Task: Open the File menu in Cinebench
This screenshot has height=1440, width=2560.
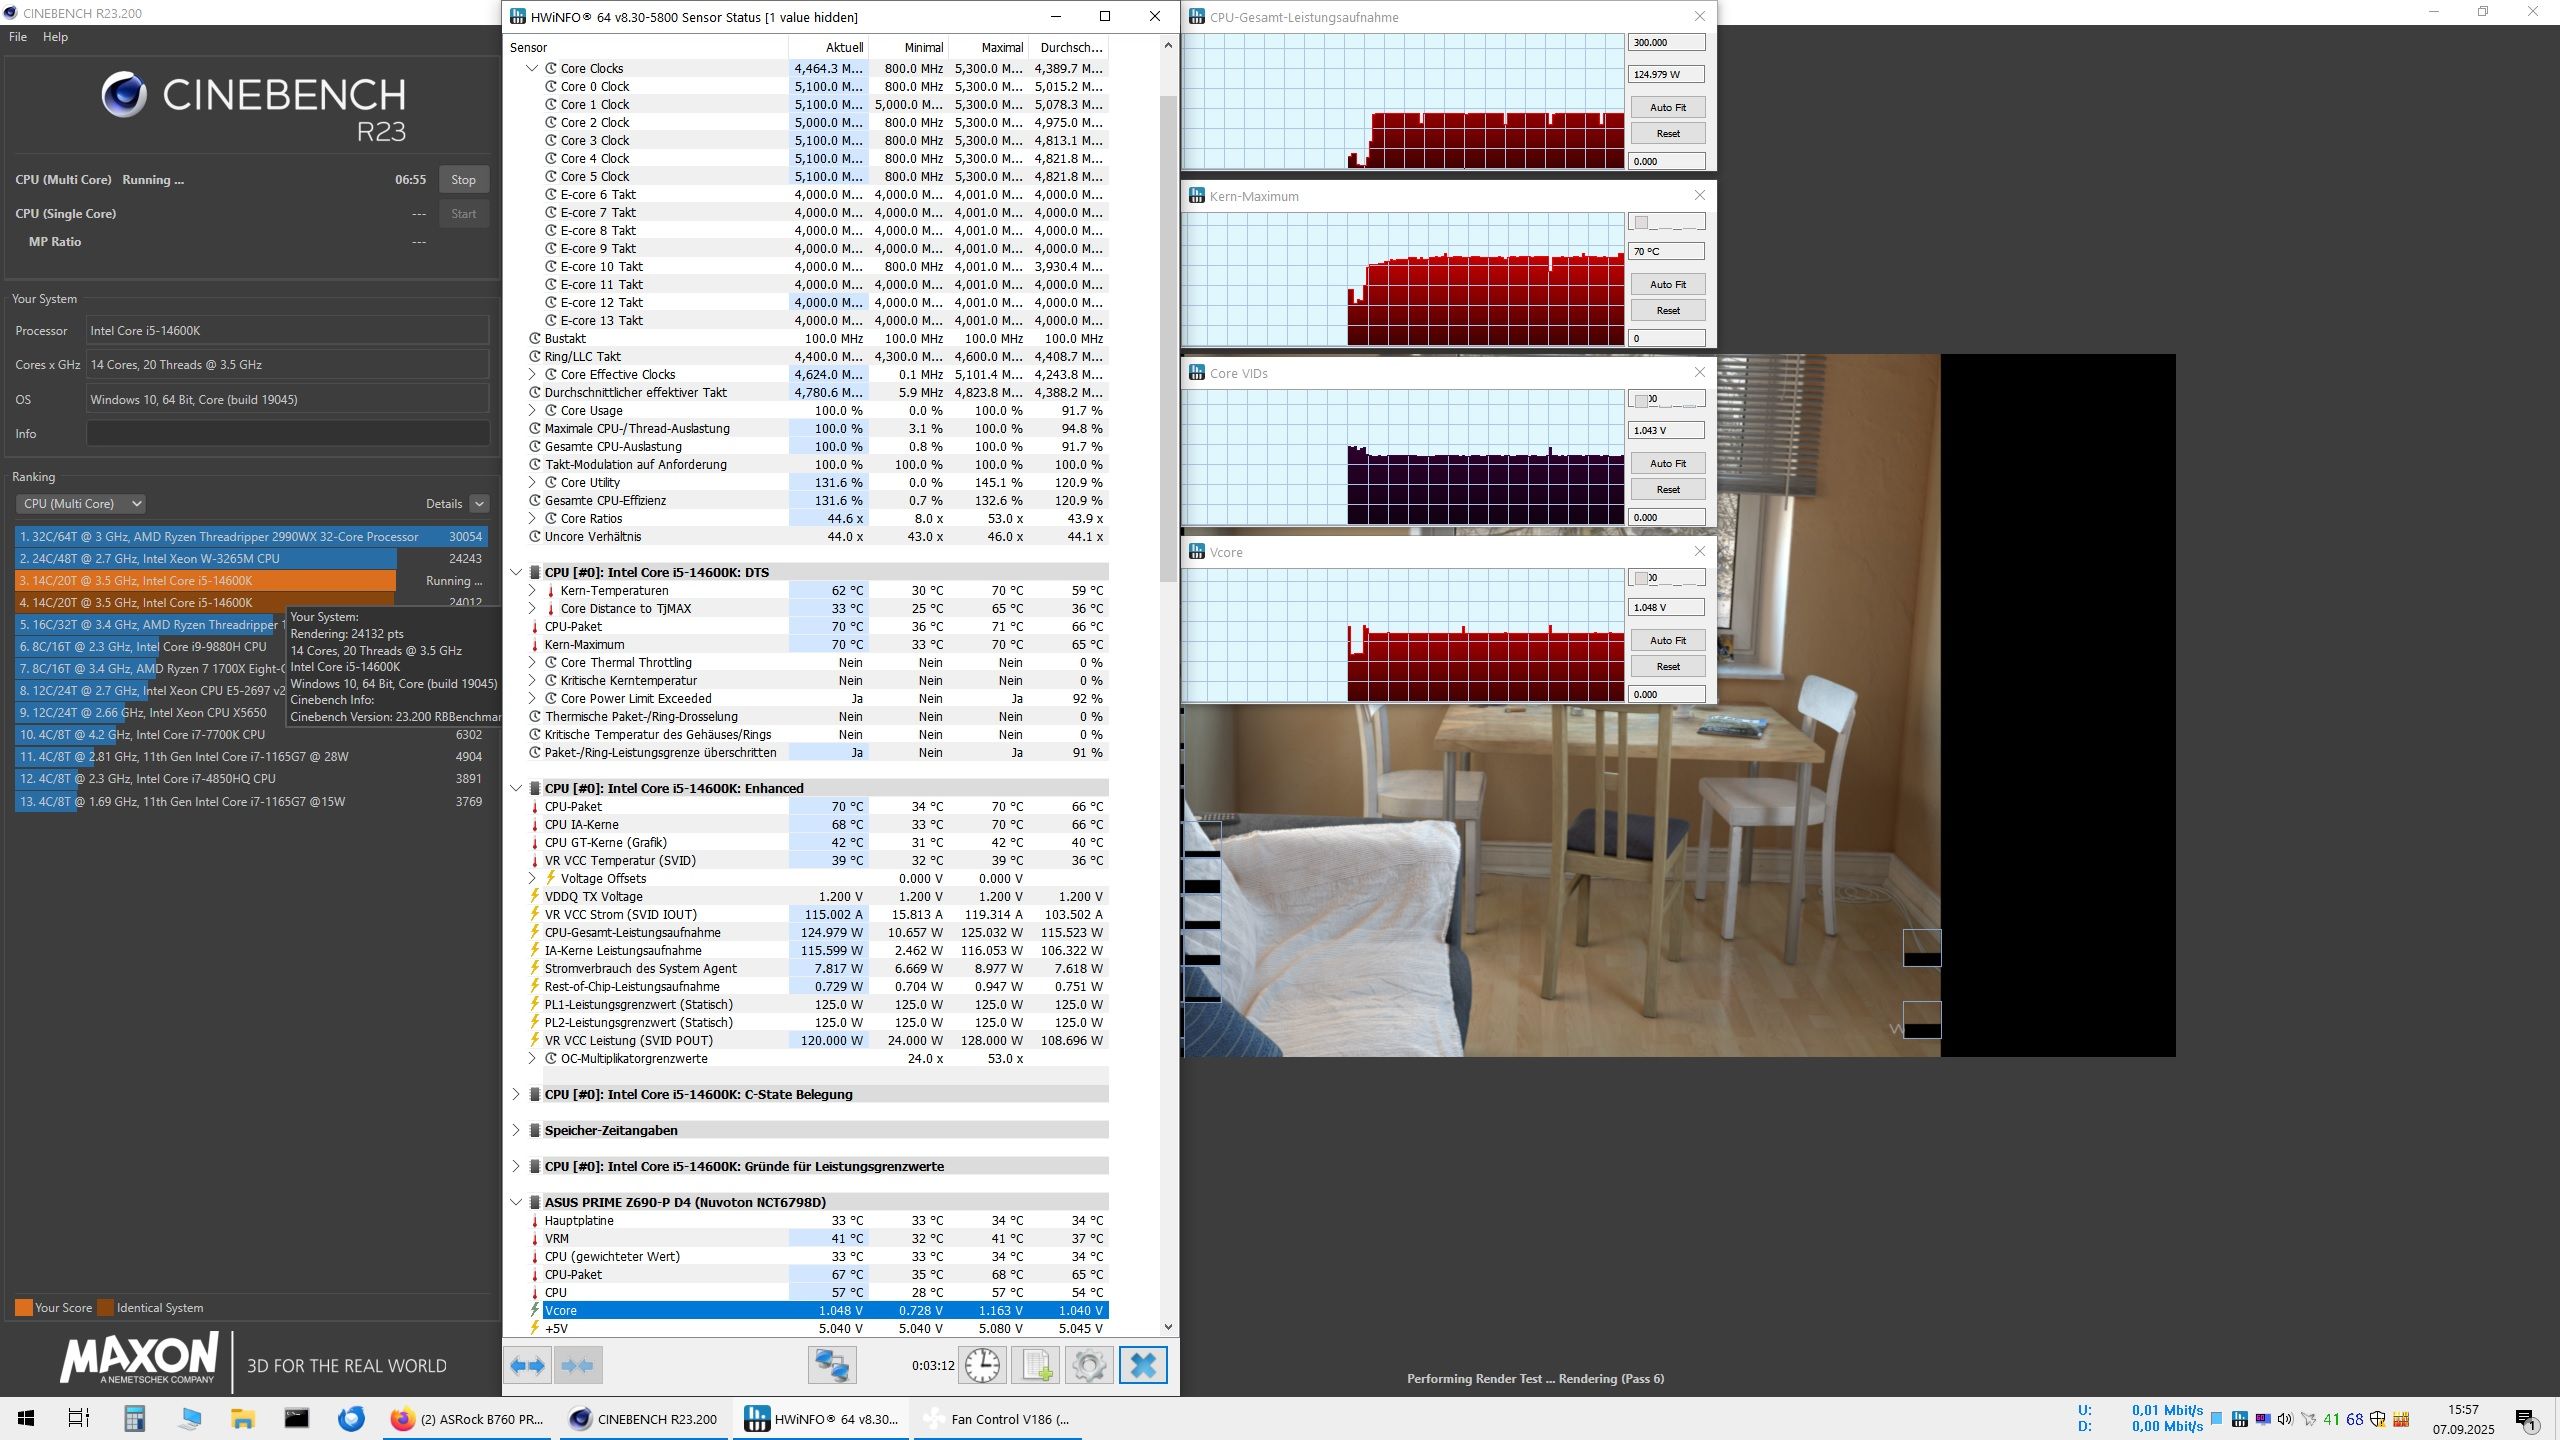Action: point(18,37)
